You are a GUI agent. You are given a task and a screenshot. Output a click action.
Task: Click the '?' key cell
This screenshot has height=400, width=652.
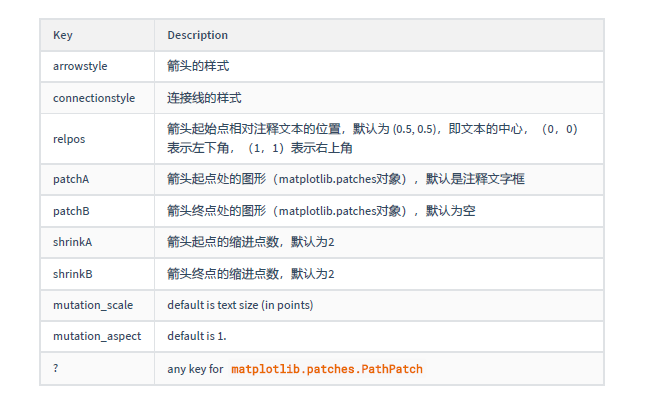pos(97,368)
